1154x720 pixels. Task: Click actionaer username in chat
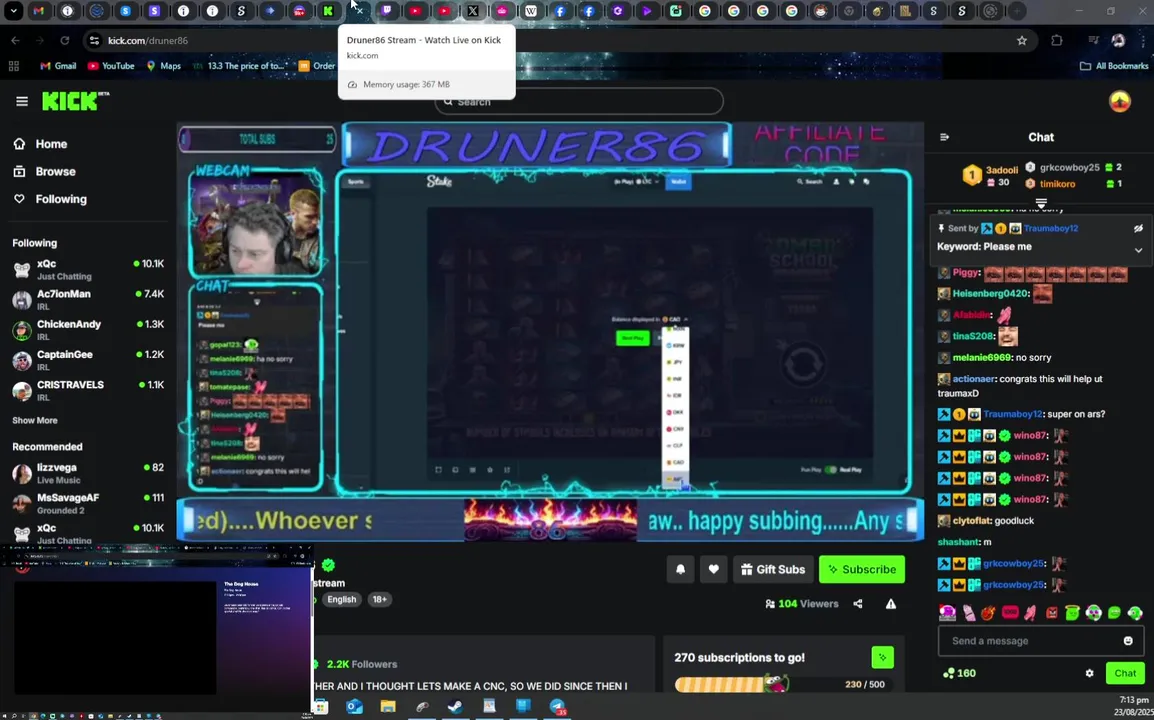tap(974, 379)
